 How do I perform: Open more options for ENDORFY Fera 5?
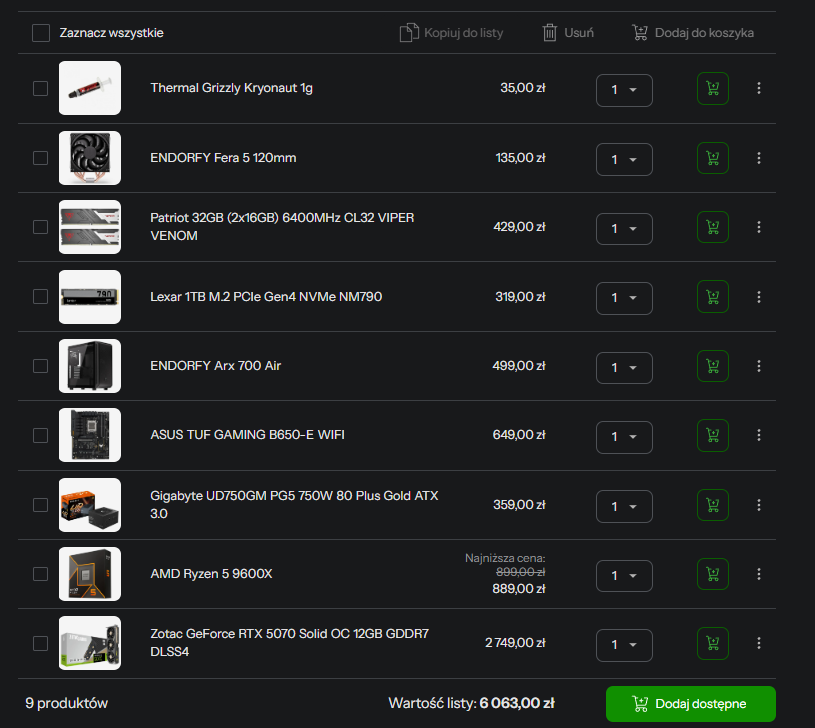[759, 158]
